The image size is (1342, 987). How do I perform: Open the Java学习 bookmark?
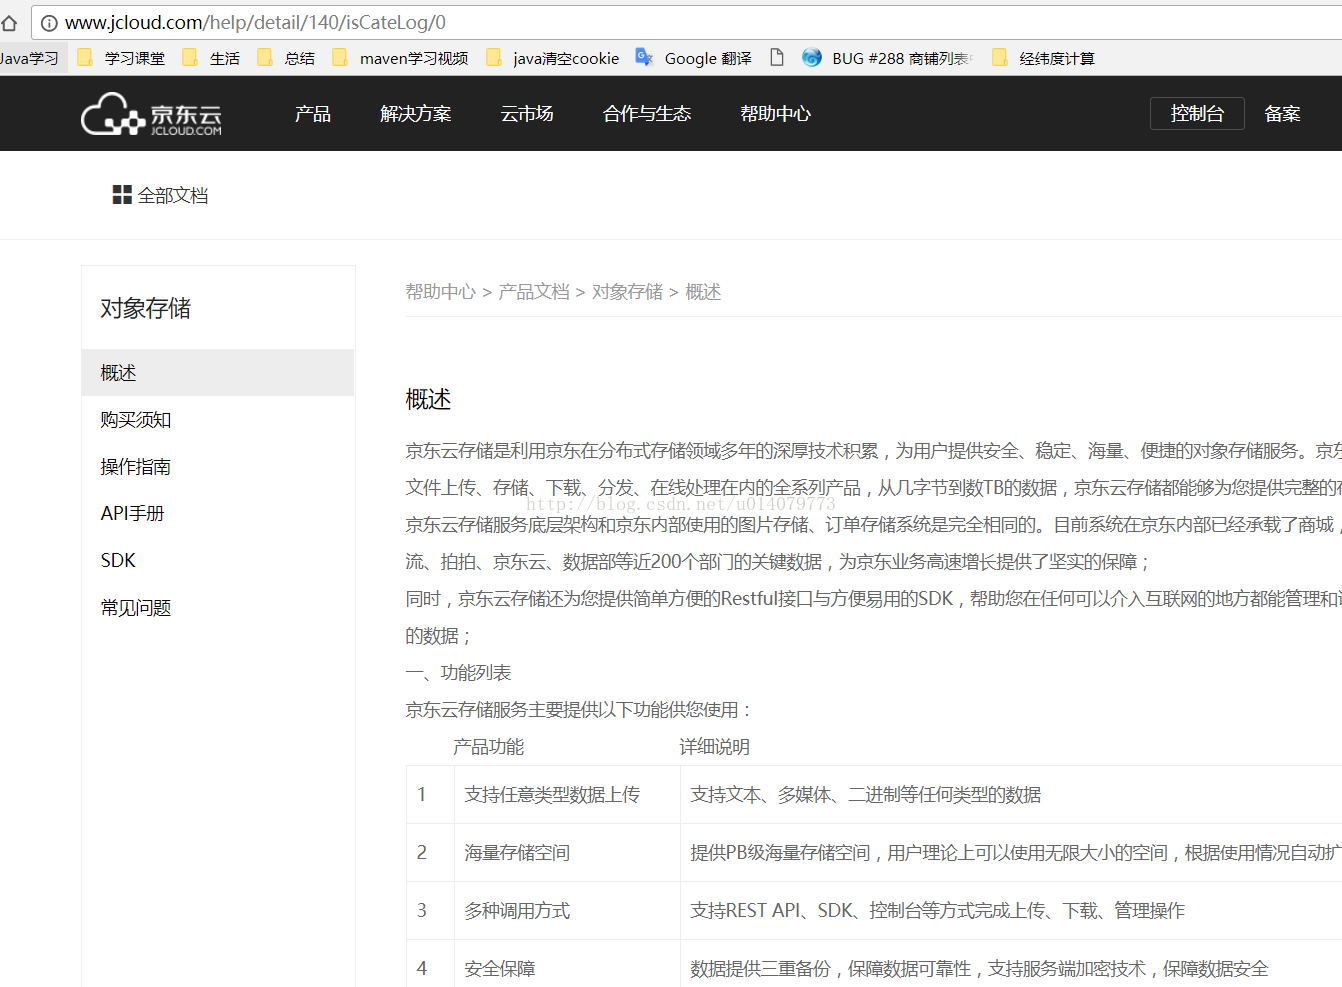pyautogui.click(x=30, y=58)
